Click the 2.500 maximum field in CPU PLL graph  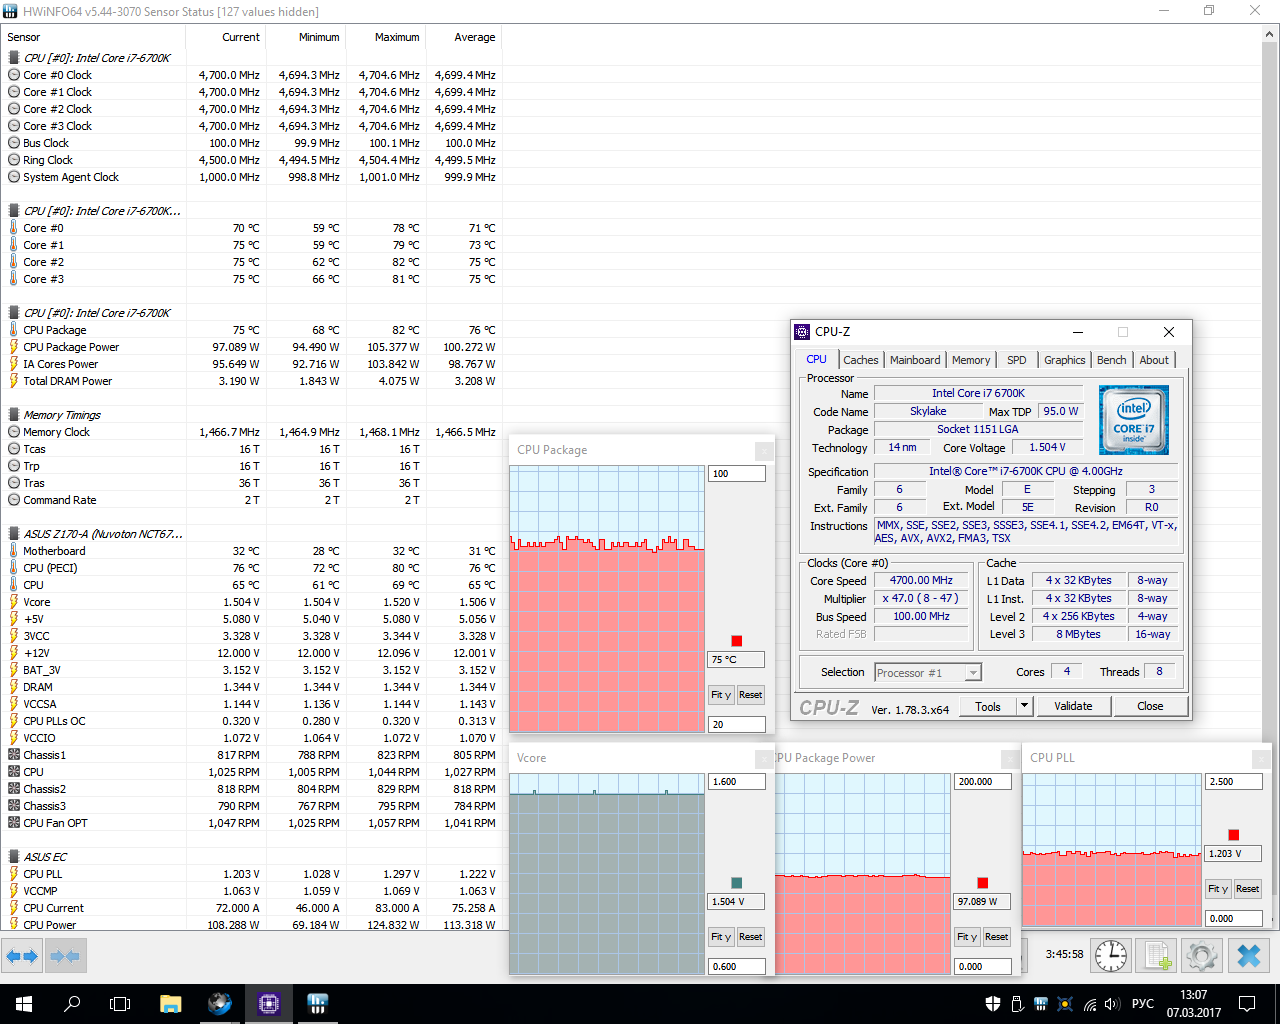coord(1234,782)
